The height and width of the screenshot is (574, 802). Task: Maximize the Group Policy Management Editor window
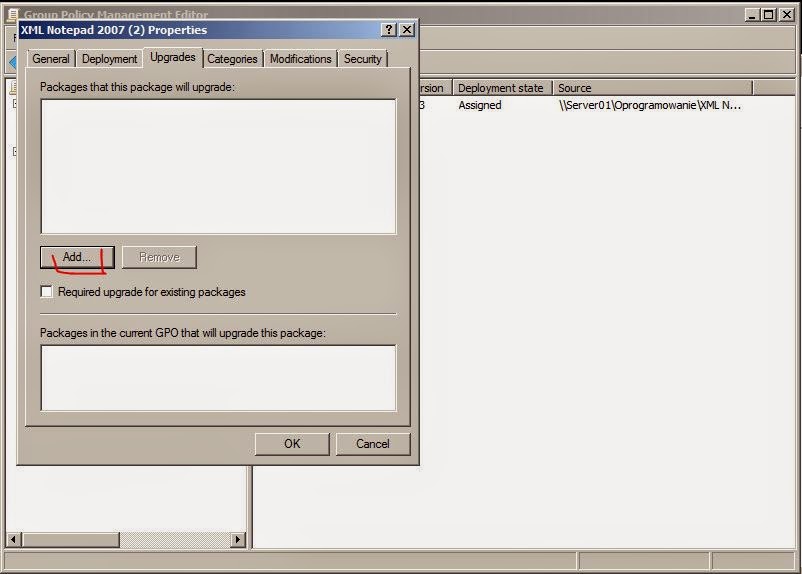click(x=769, y=15)
